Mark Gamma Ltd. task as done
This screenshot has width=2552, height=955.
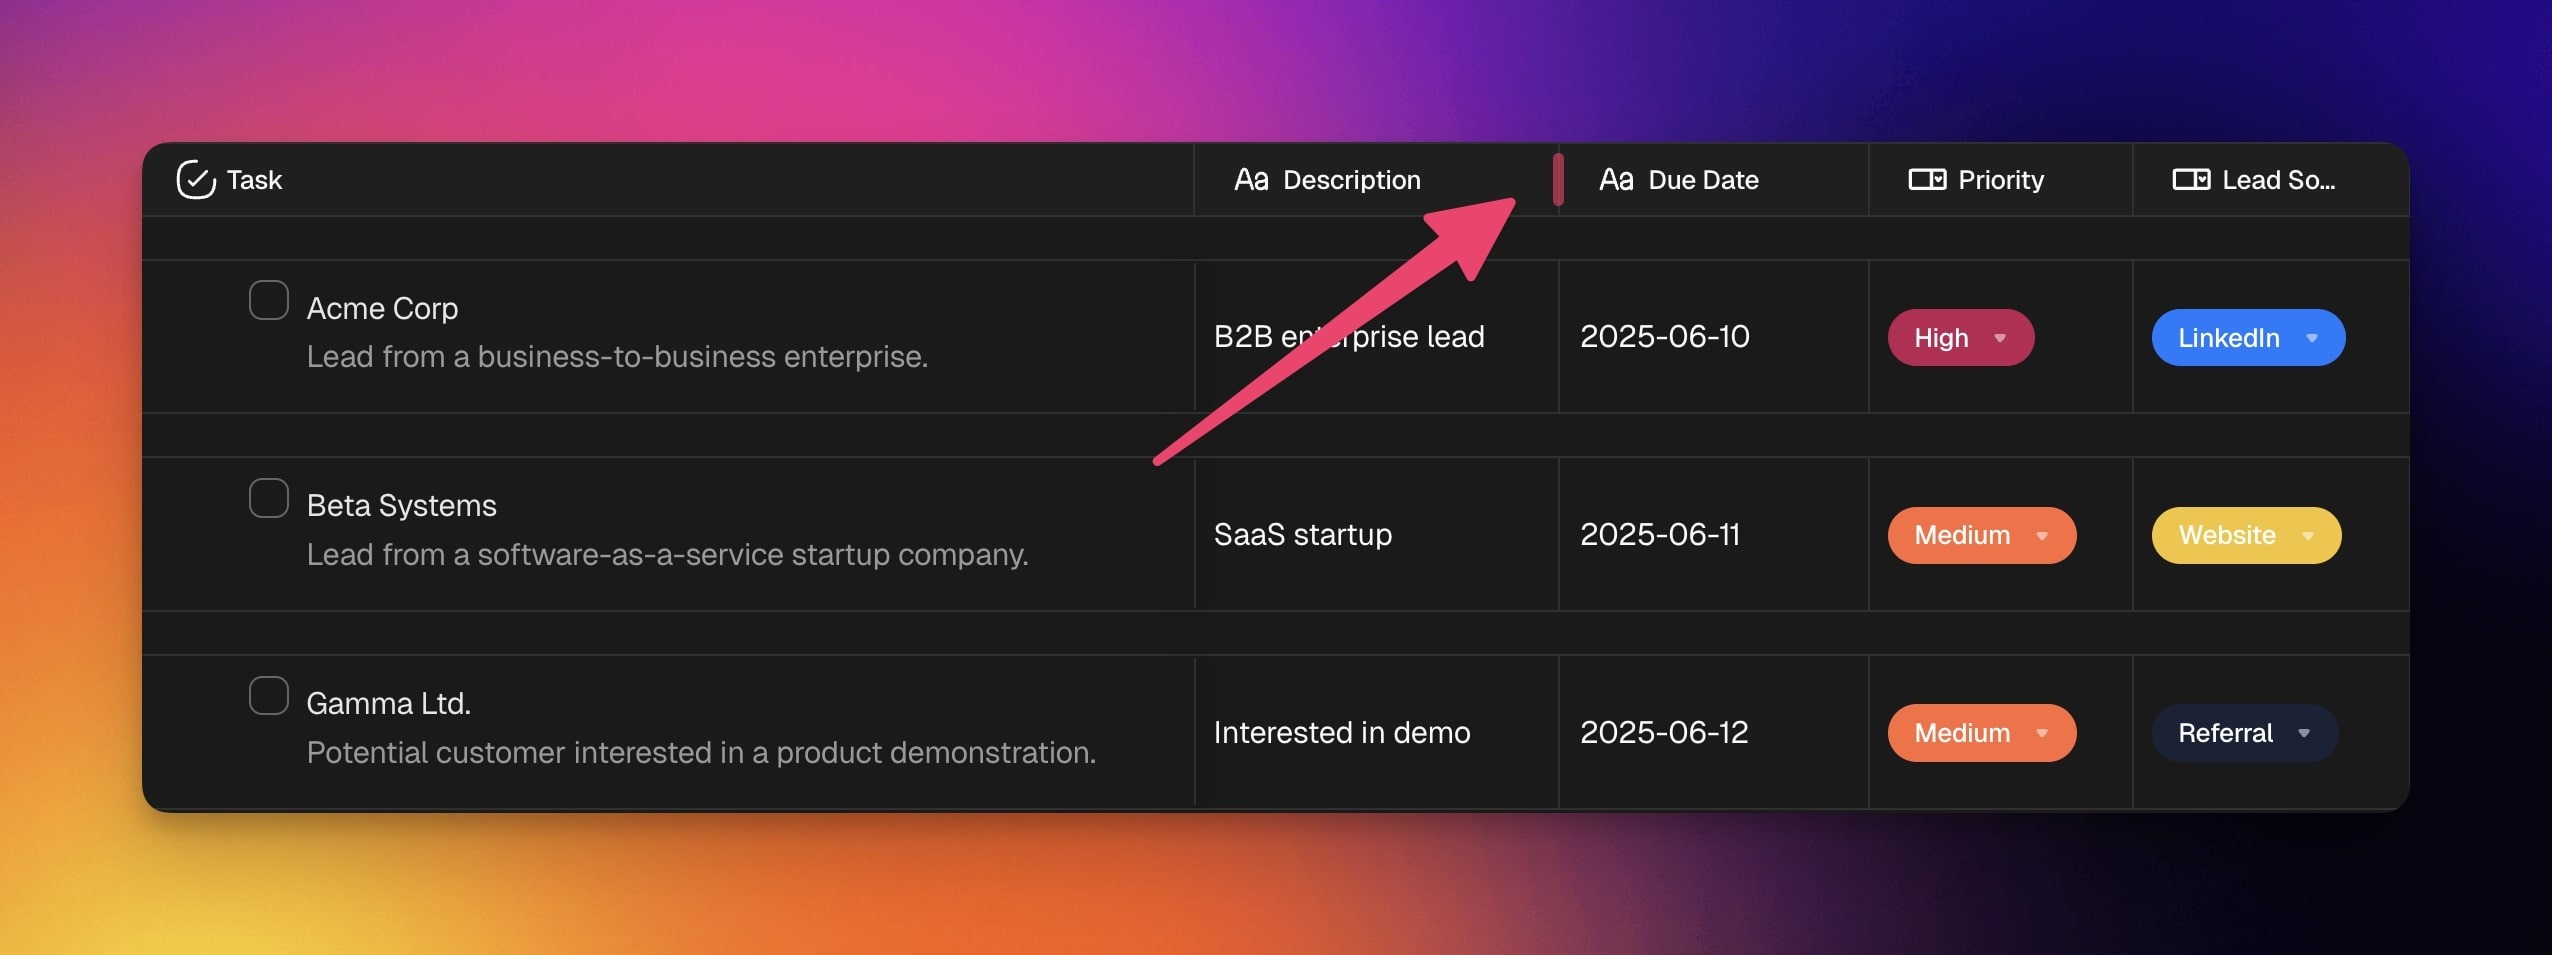[x=269, y=696]
